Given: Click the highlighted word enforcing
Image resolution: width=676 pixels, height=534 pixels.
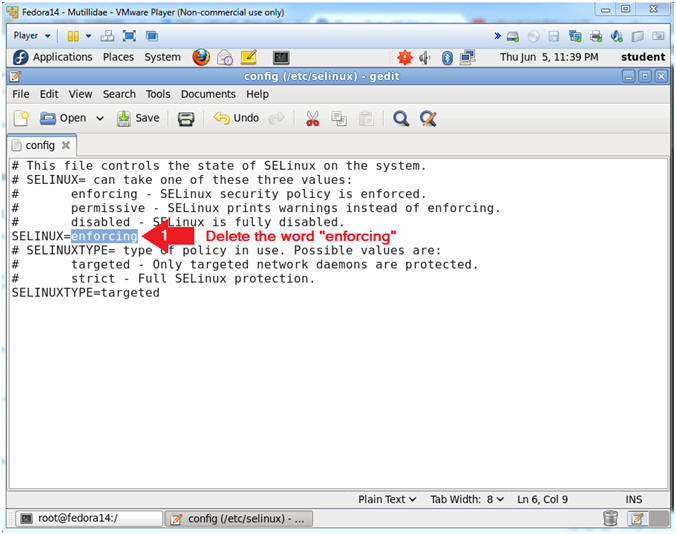Looking at the screenshot, I should (104, 236).
